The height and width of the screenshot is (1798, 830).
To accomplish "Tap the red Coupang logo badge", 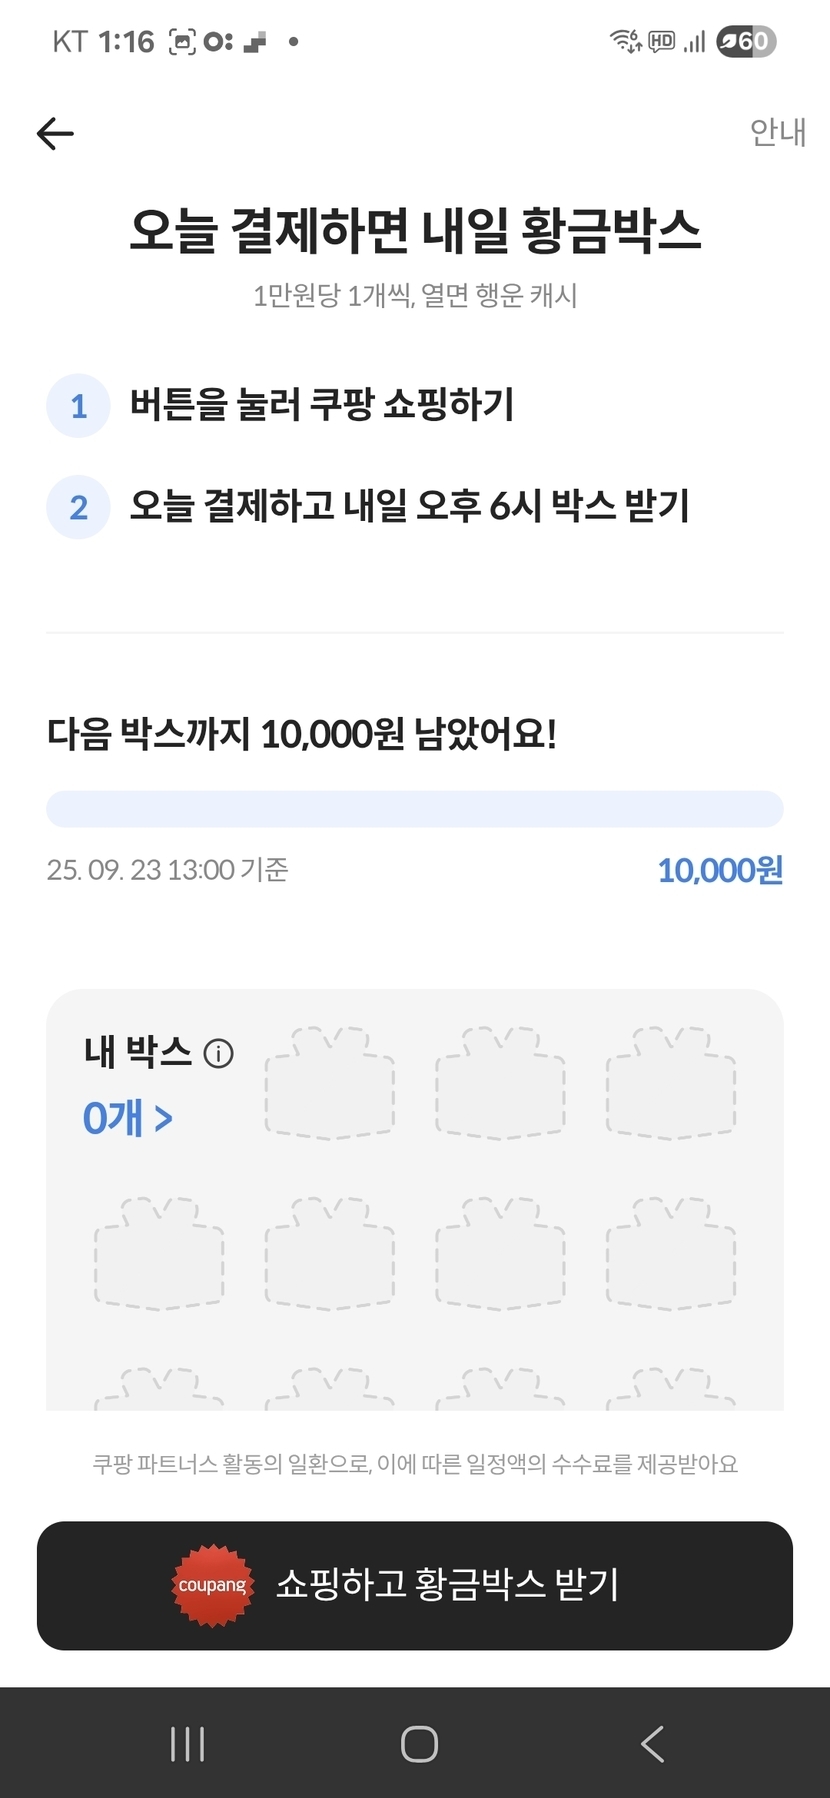I will click(x=212, y=1585).
